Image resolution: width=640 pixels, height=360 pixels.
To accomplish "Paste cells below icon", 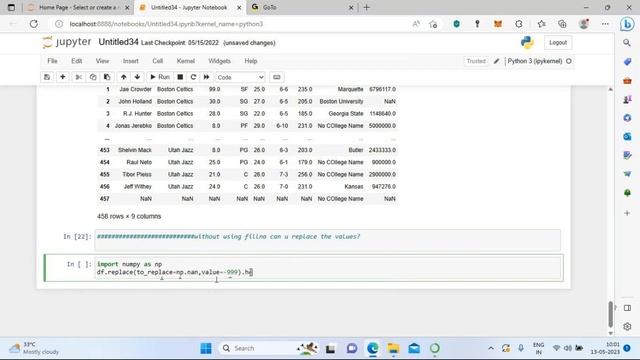I will point(107,77).
